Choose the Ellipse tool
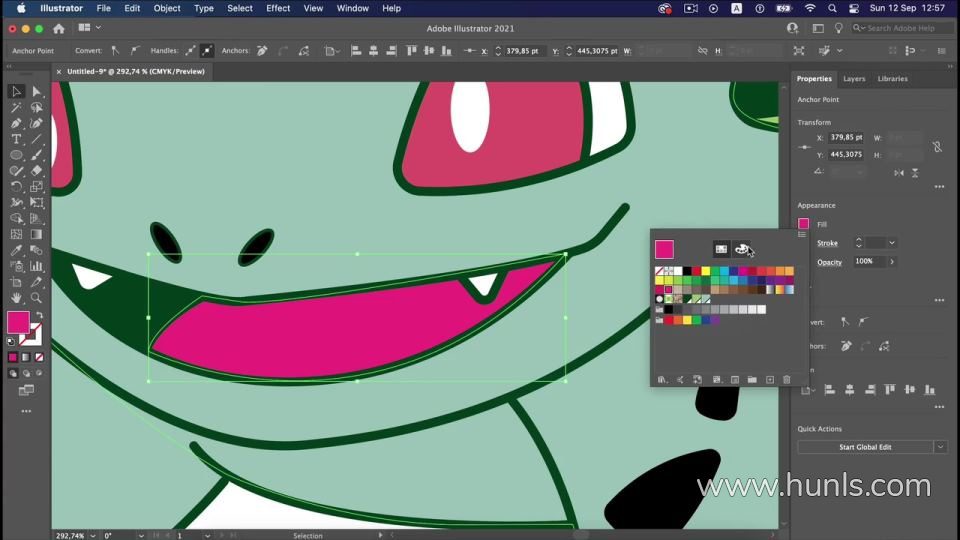960x540 pixels. (17, 155)
